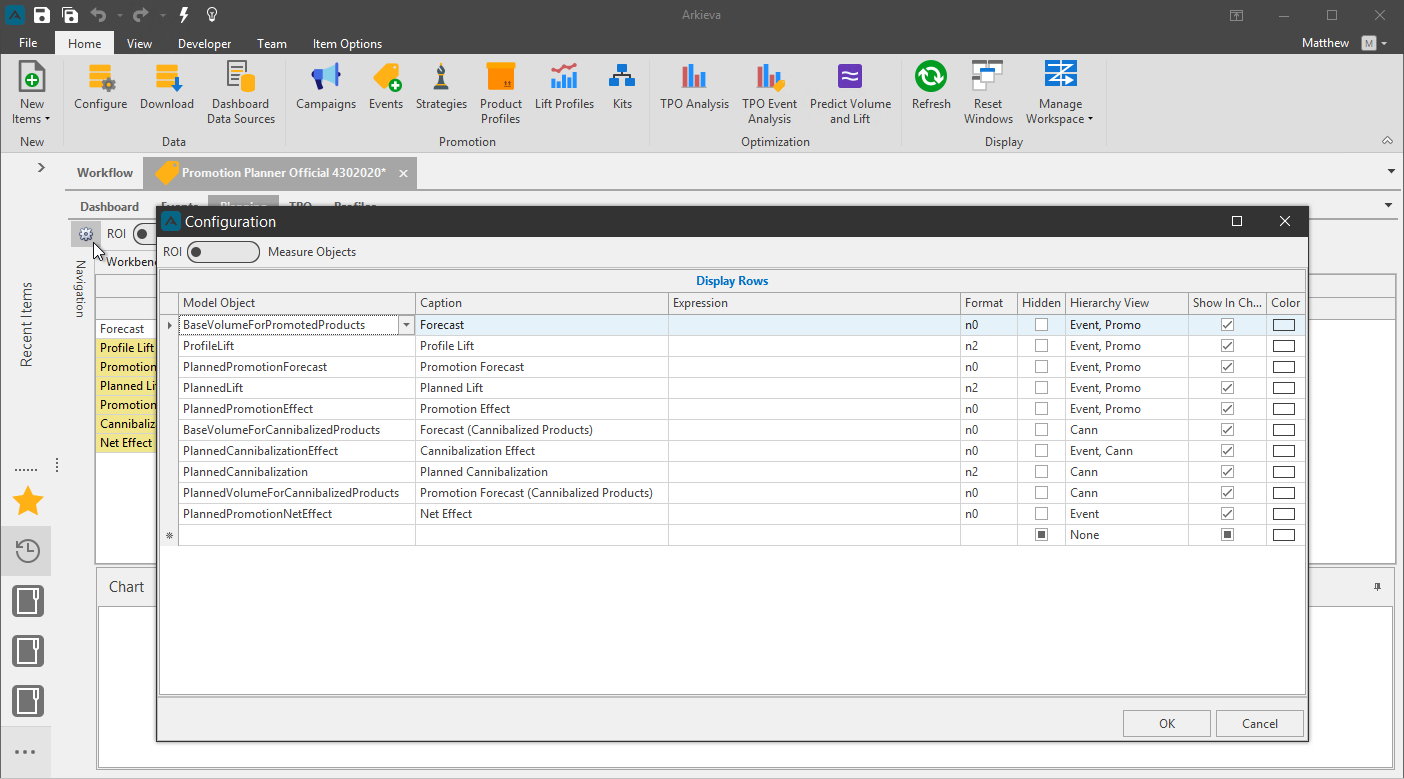1404x779 pixels.
Task: Open Product Profiles
Action: [x=501, y=93]
